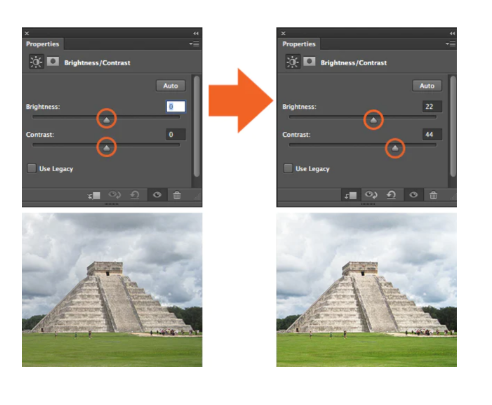The width and height of the screenshot is (492, 405).
Task: Click the layer mask icon in right panel
Action: click(309, 62)
